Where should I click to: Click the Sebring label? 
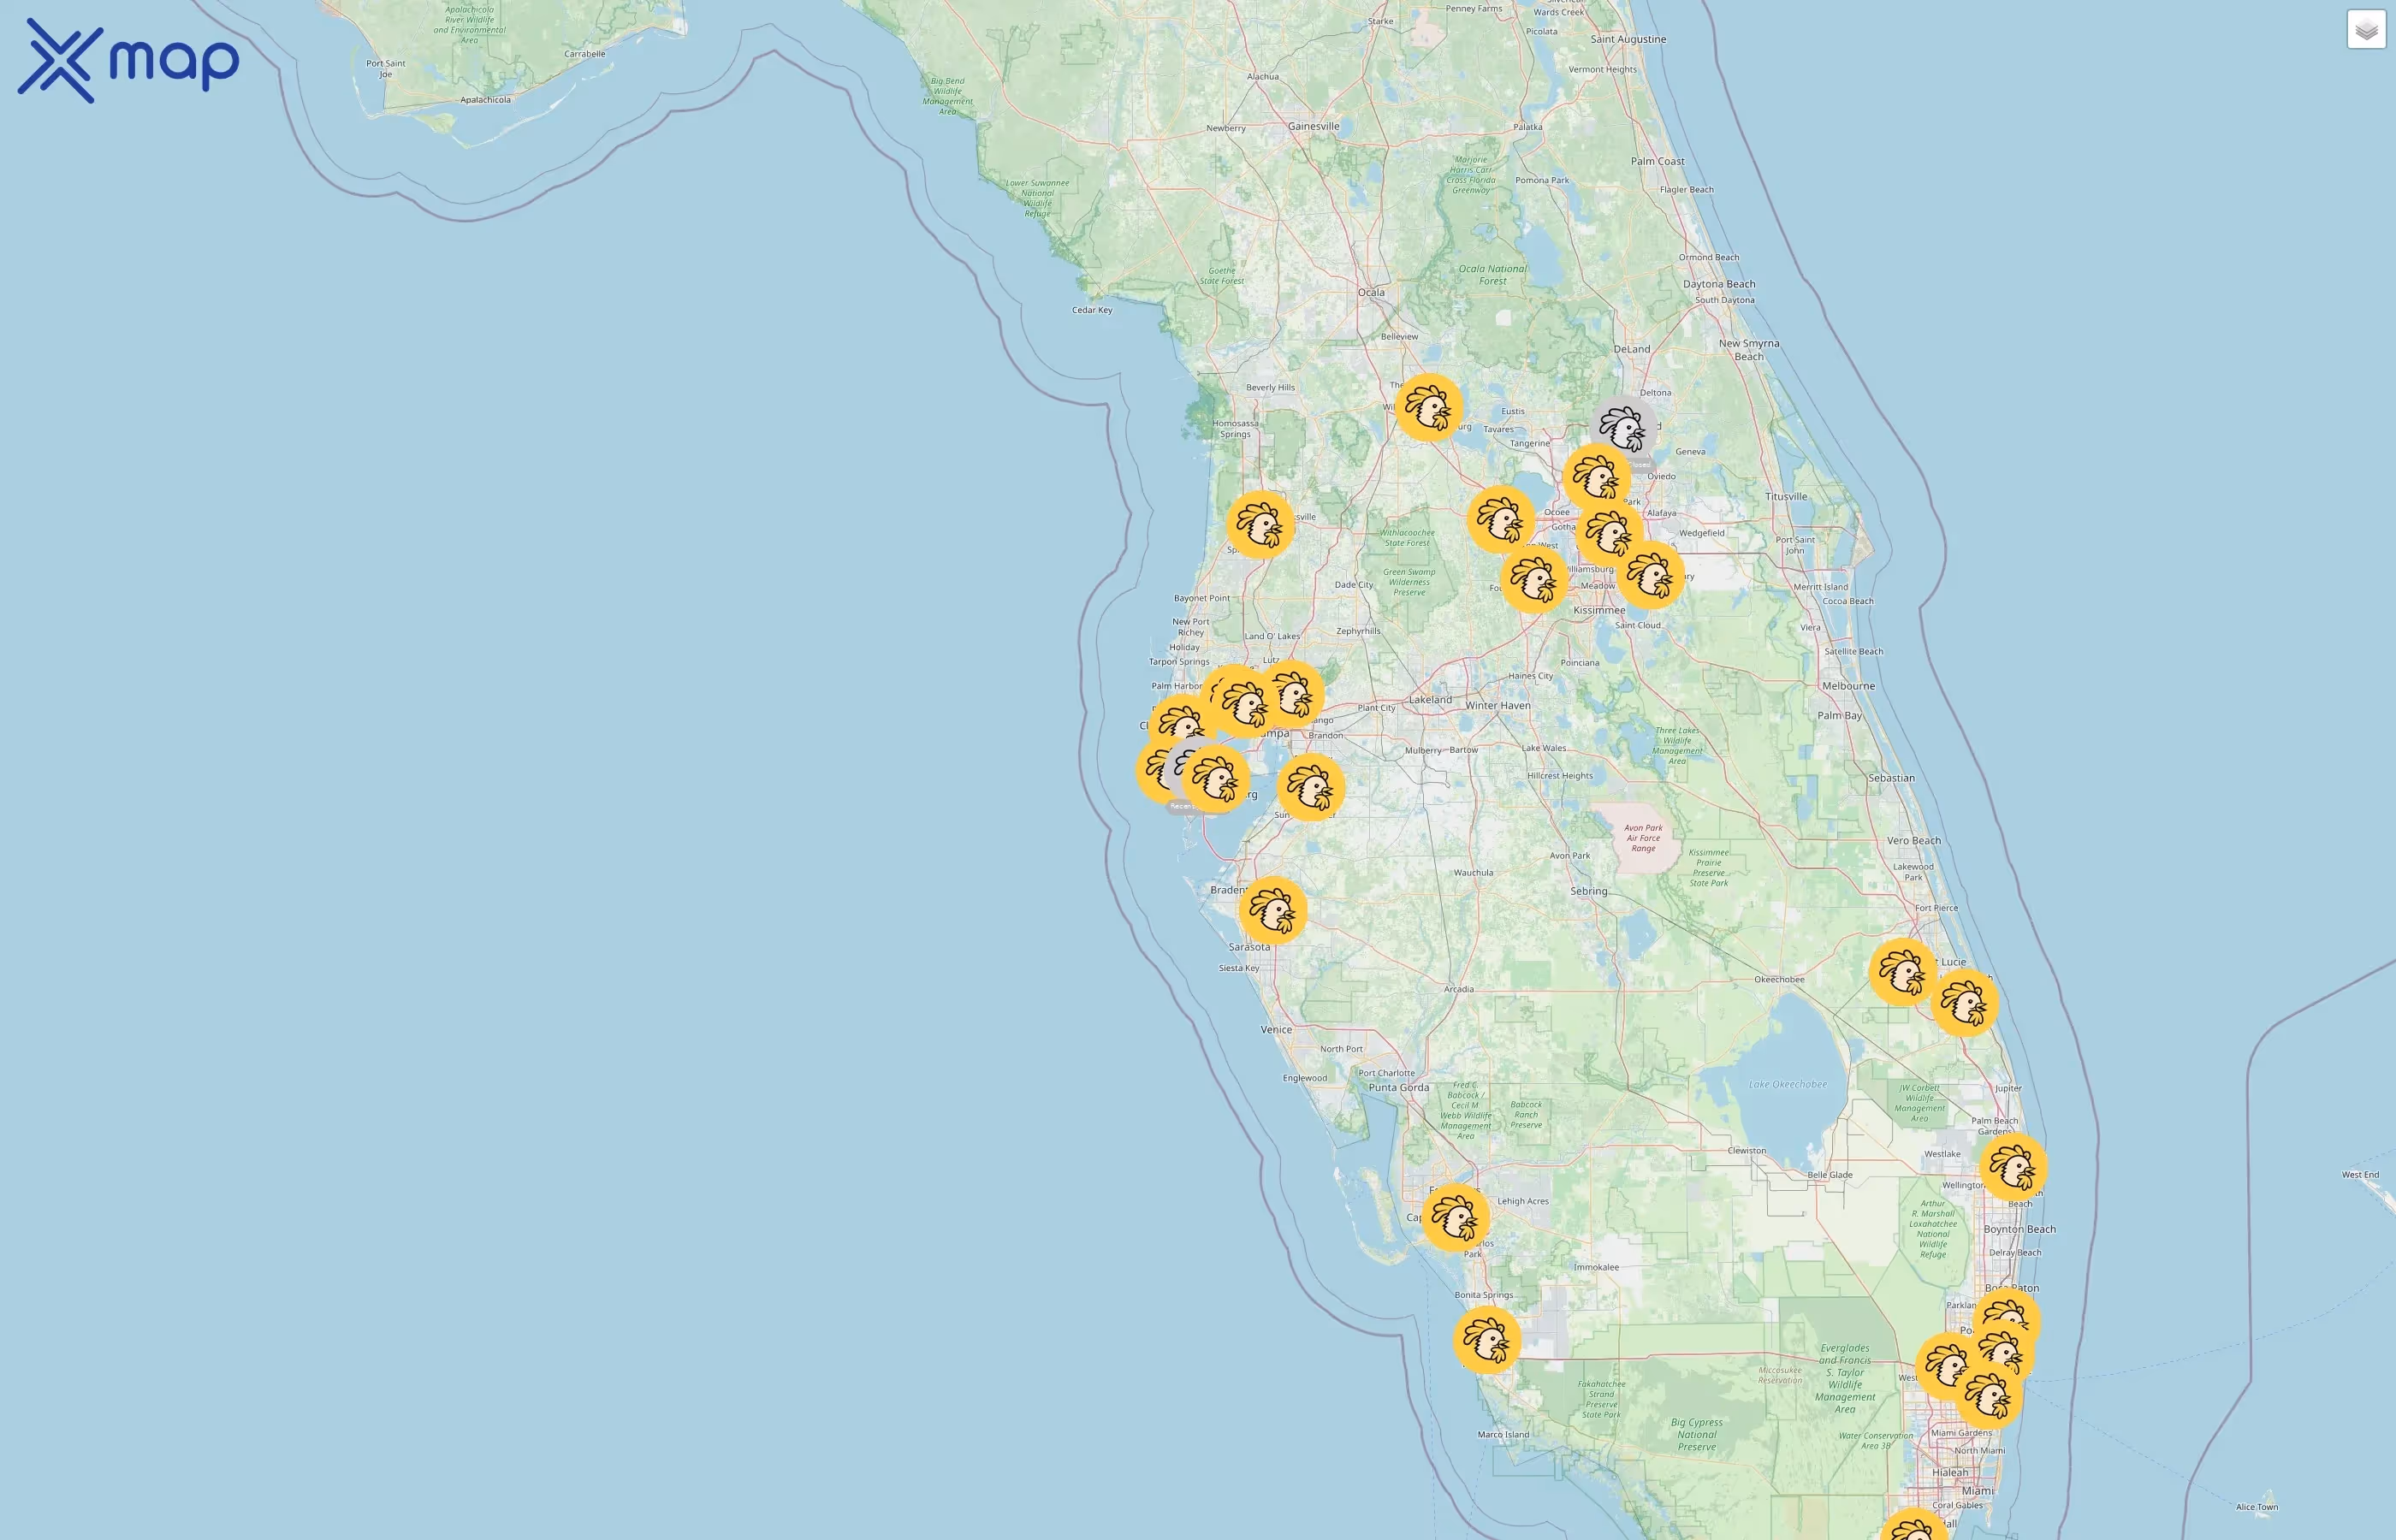pos(1588,891)
